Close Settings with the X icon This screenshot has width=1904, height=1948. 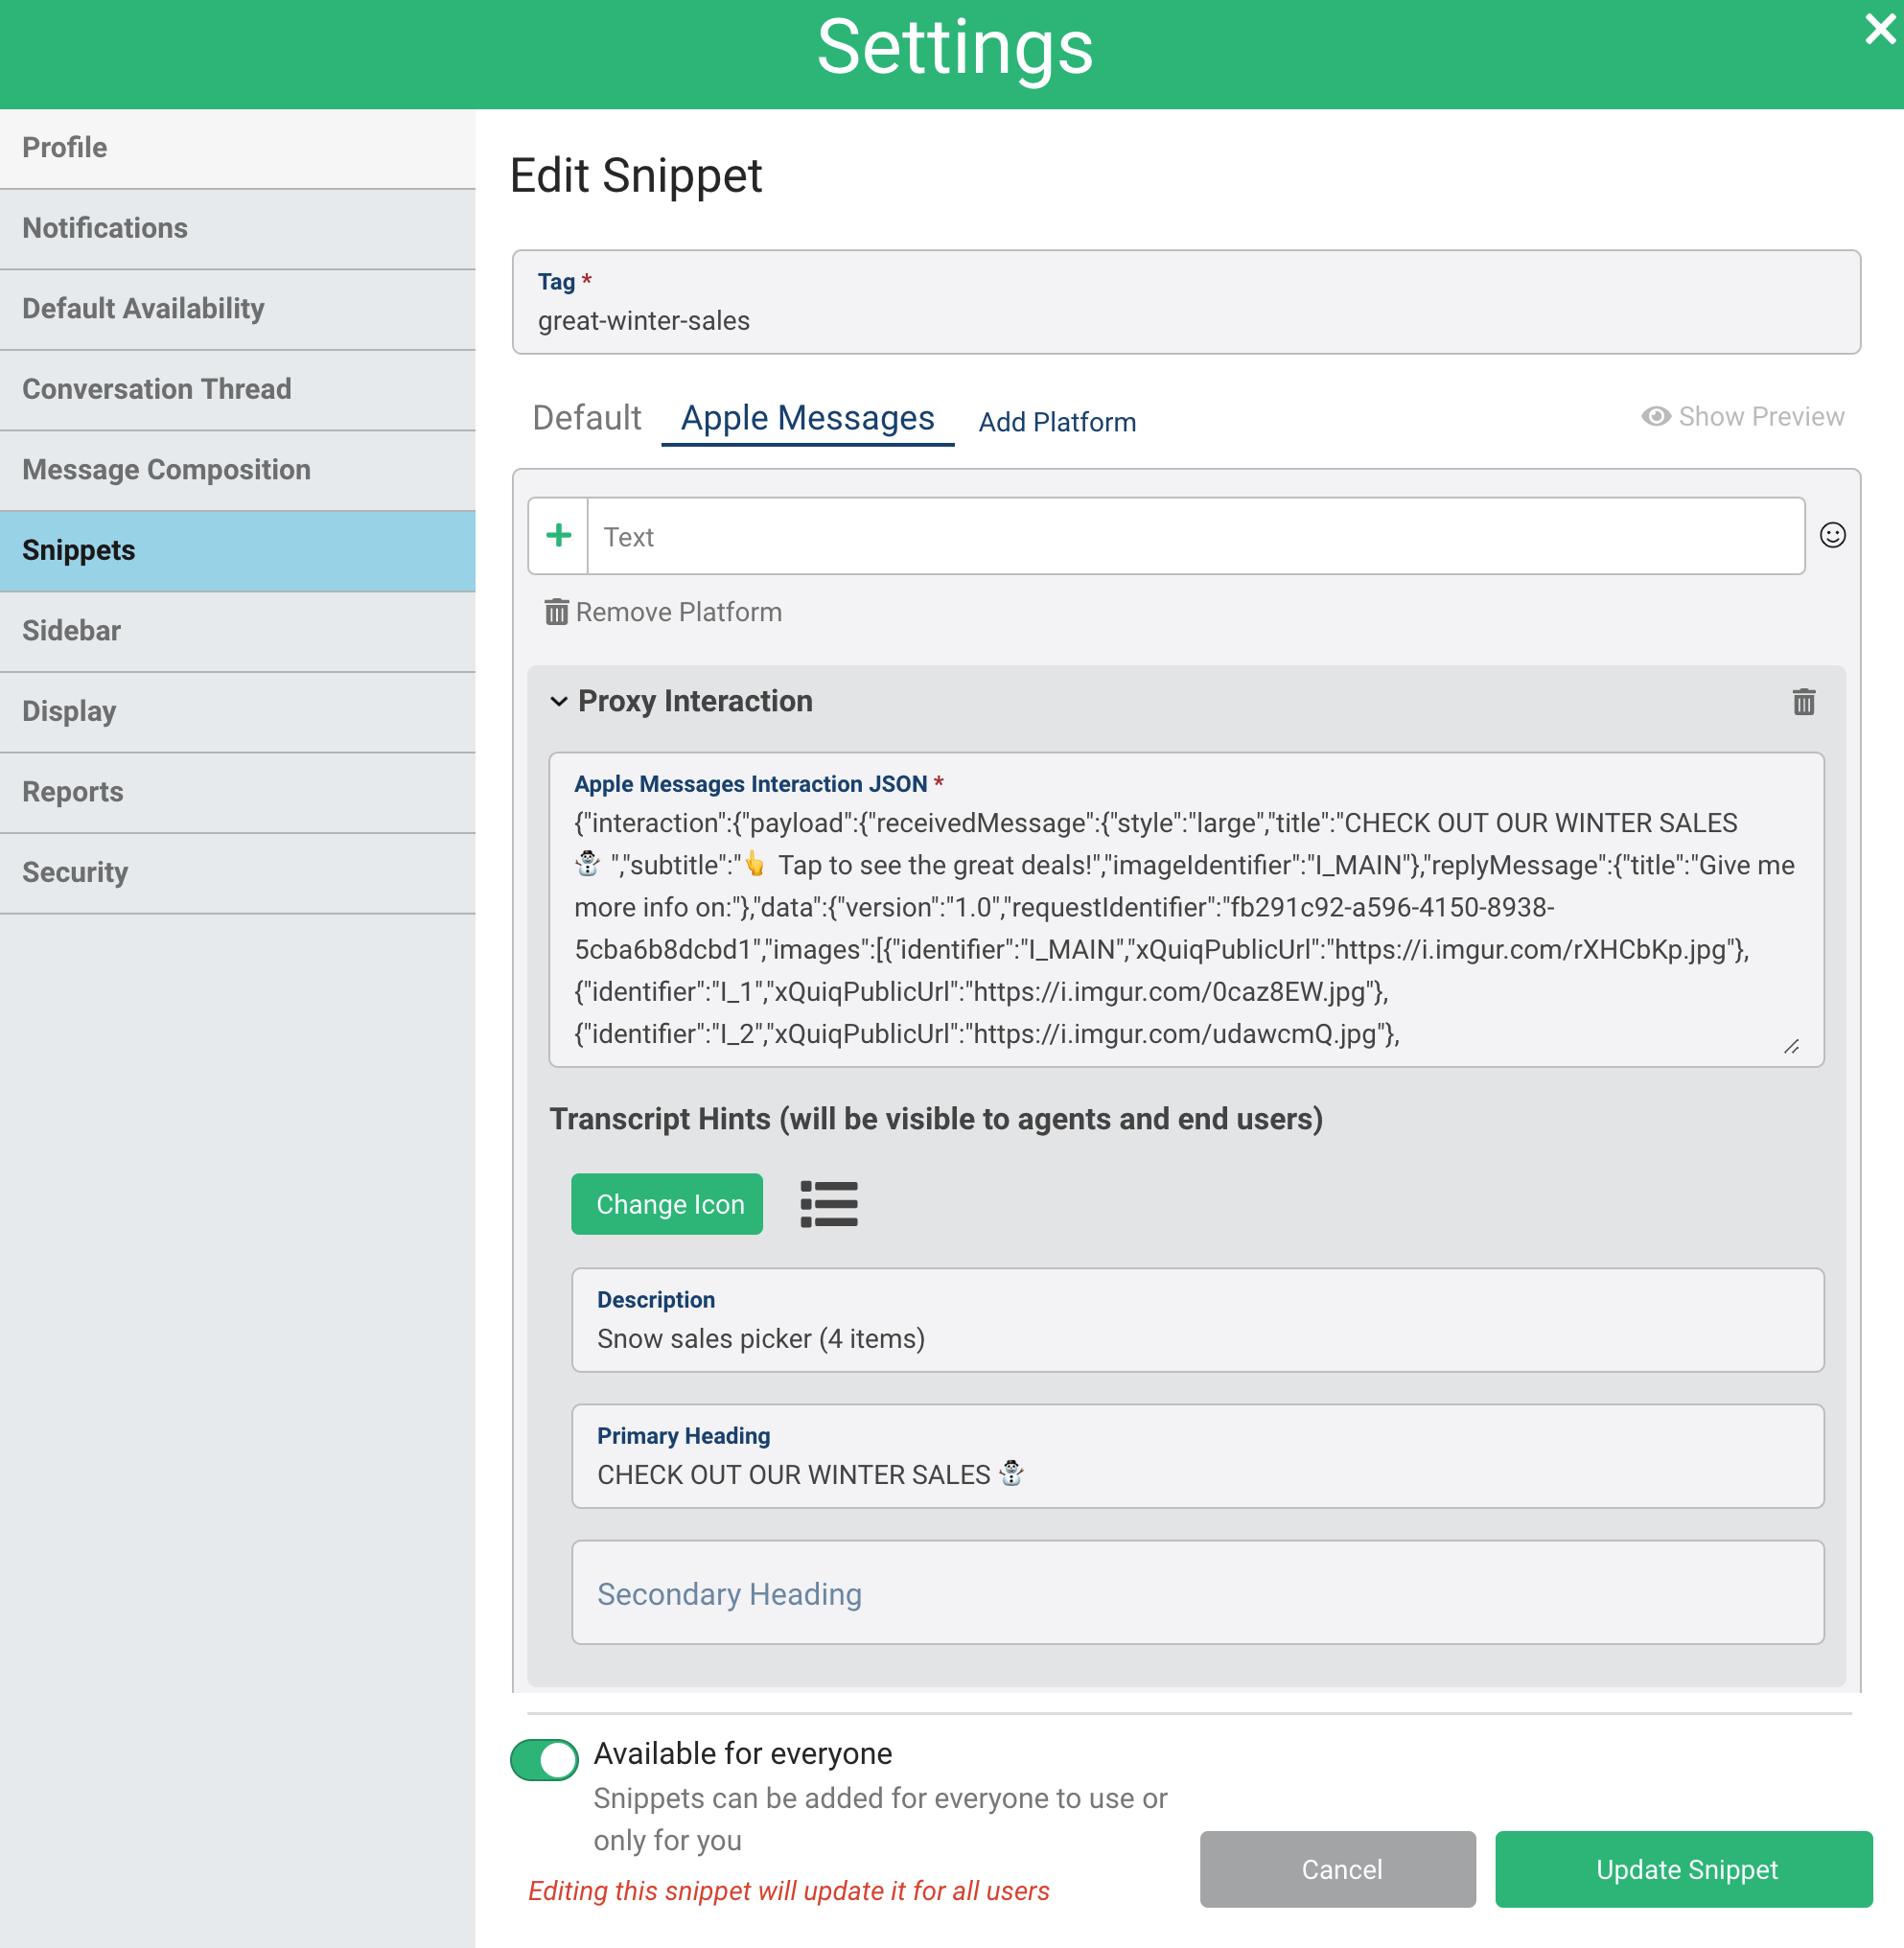pyautogui.click(x=1879, y=30)
